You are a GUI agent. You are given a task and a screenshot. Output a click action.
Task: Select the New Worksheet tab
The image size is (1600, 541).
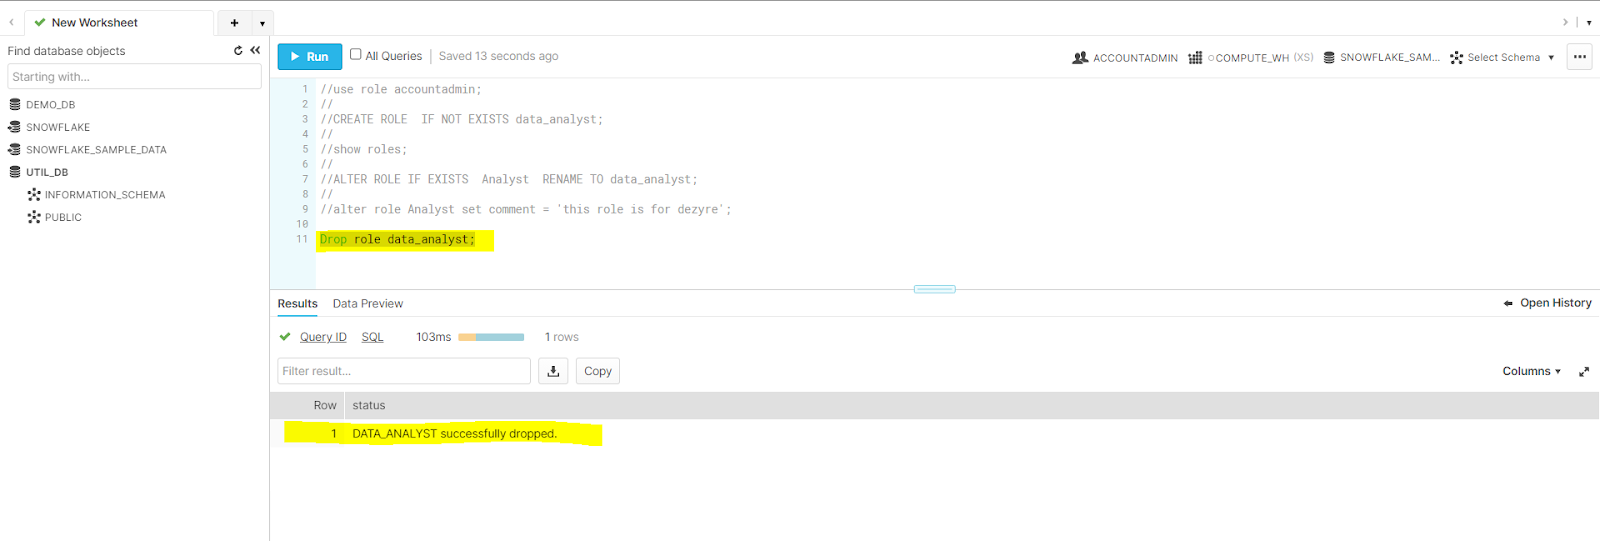tap(95, 23)
